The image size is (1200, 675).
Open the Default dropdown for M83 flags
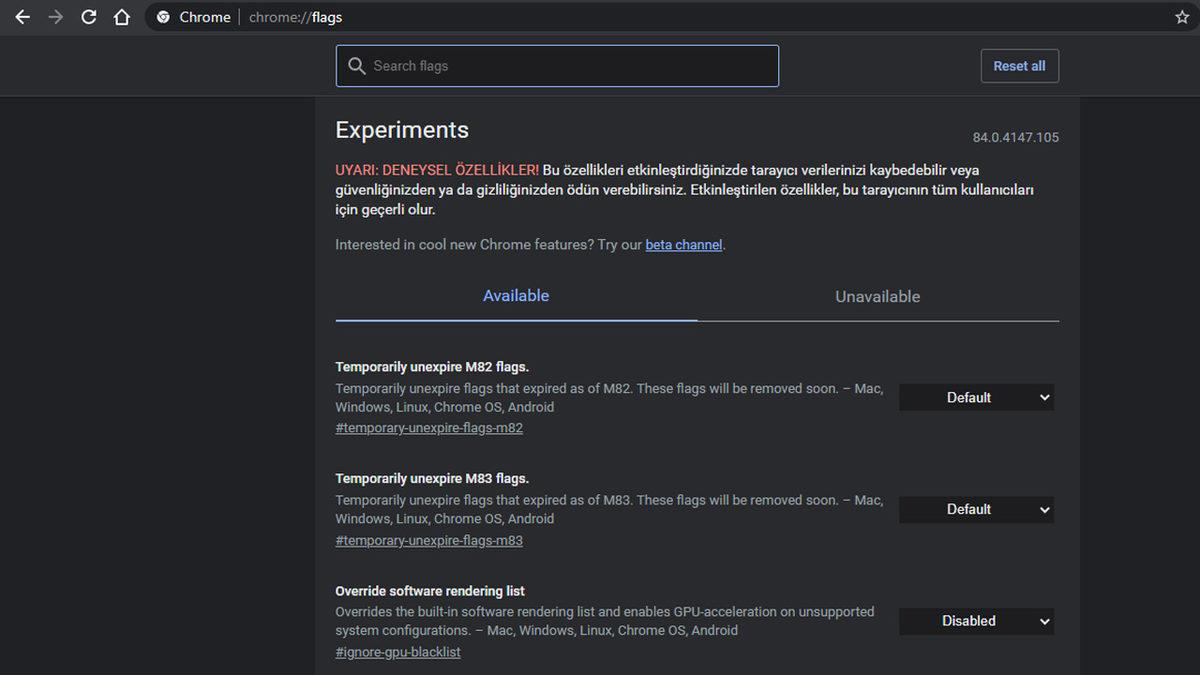tap(975, 509)
